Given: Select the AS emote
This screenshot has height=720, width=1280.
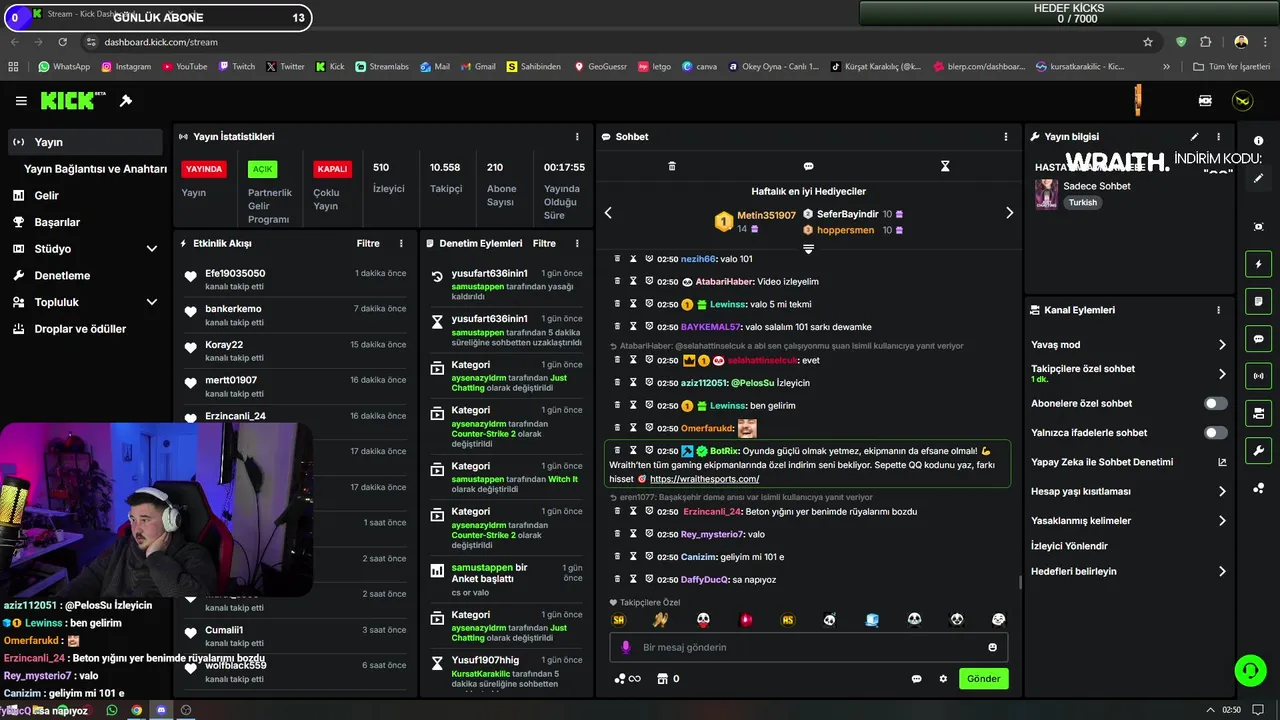Looking at the screenshot, I should pos(788,620).
